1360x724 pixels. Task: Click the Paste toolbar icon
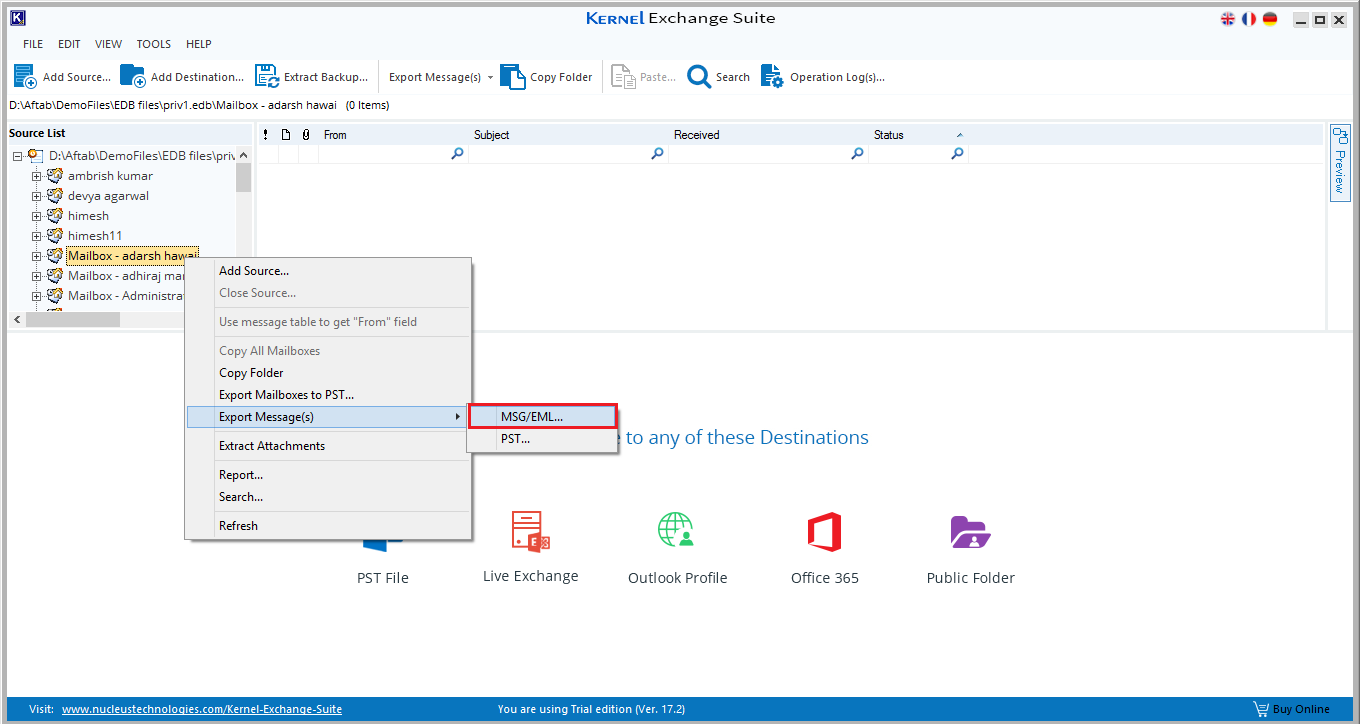623,76
